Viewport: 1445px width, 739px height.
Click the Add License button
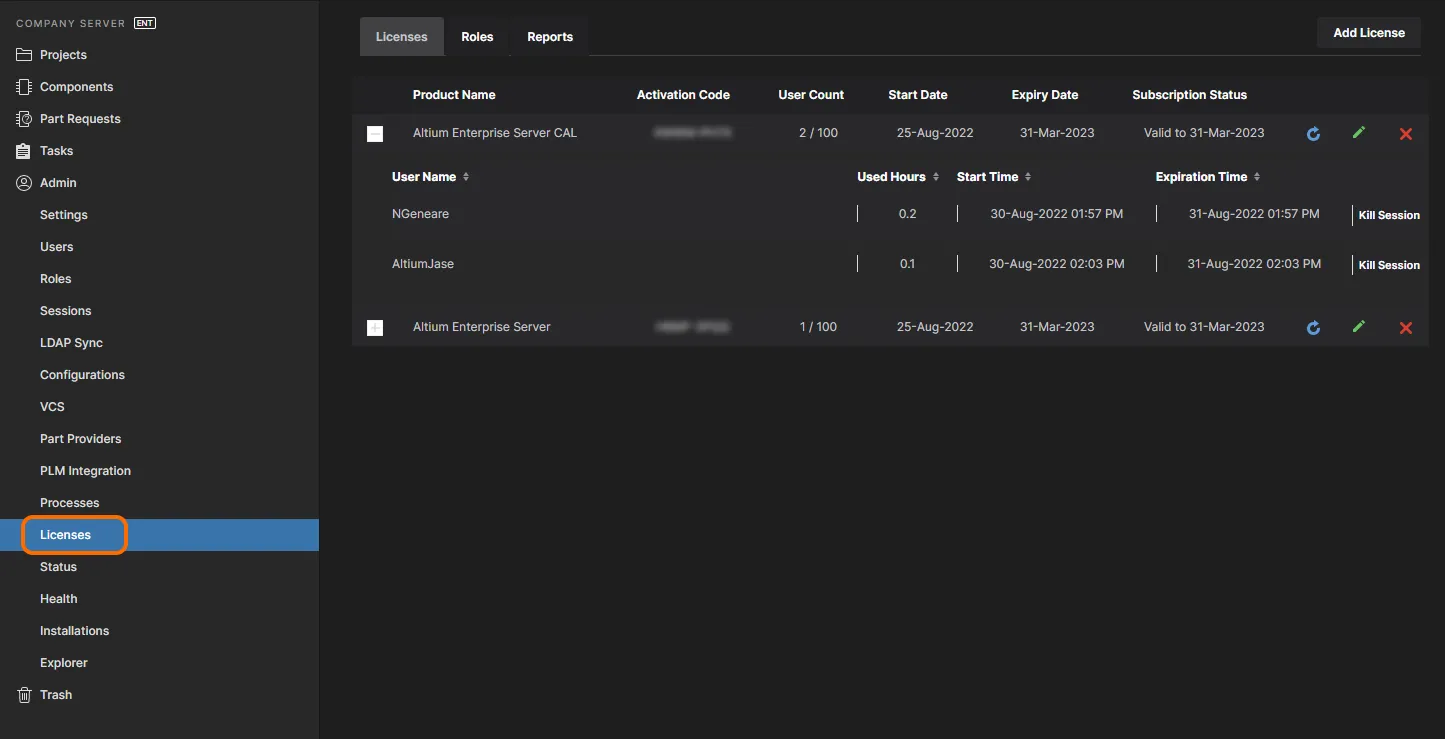pos(1369,33)
